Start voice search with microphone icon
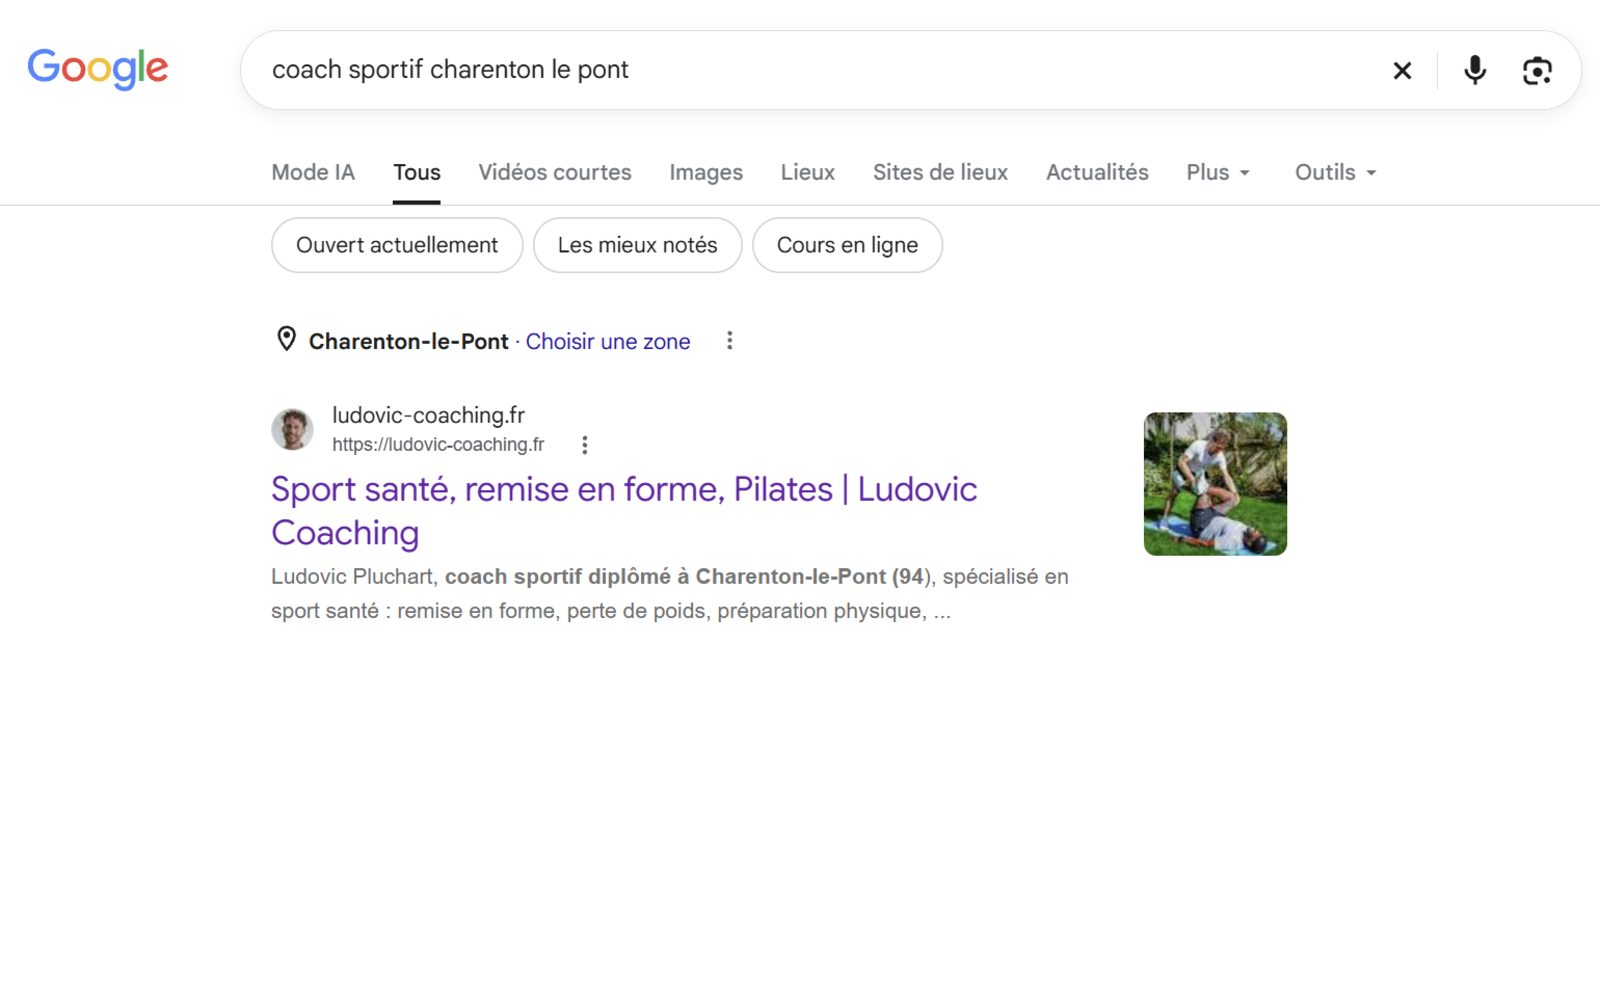The height and width of the screenshot is (1000, 1600). [1474, 70]
